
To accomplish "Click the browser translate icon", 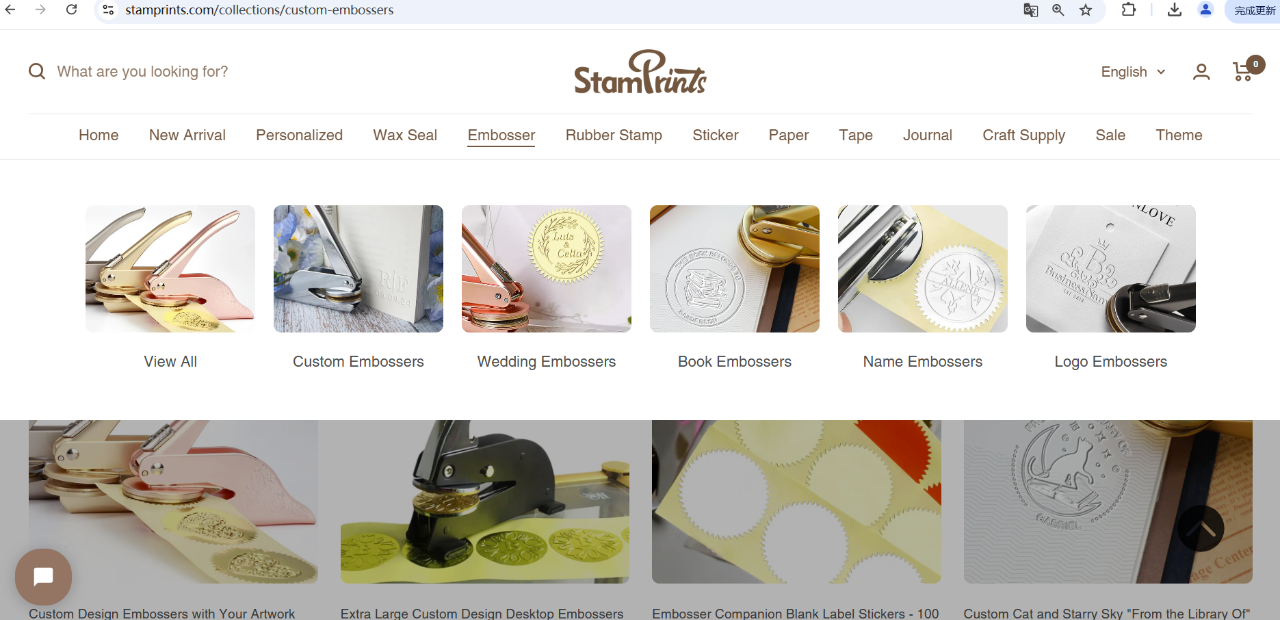I will (1030, 10).
